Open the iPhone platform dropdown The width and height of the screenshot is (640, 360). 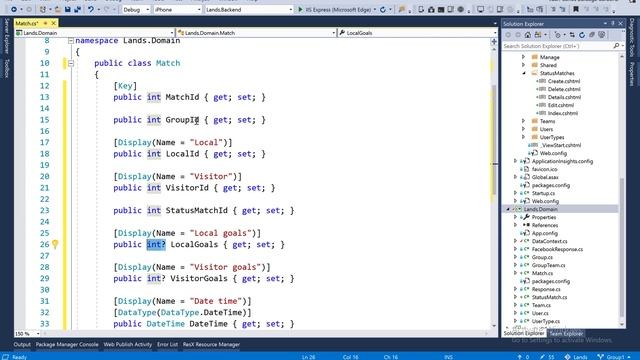click(x=178, y=9)
